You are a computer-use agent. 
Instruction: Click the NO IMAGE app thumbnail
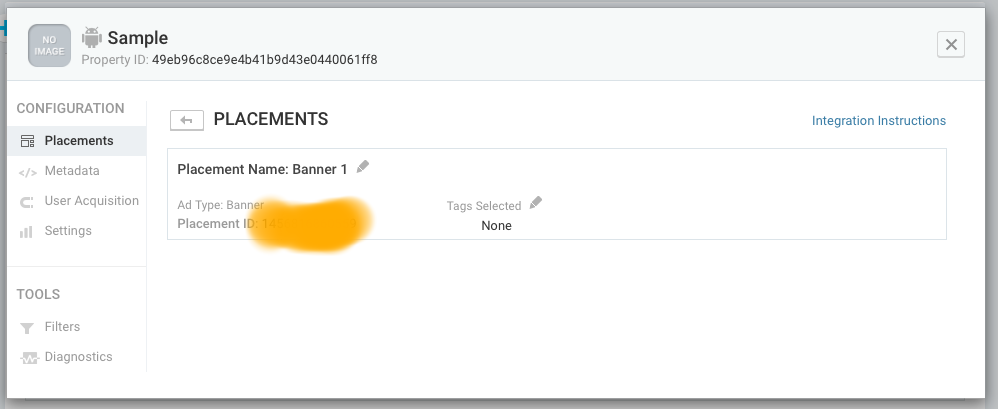click(50, 46)
